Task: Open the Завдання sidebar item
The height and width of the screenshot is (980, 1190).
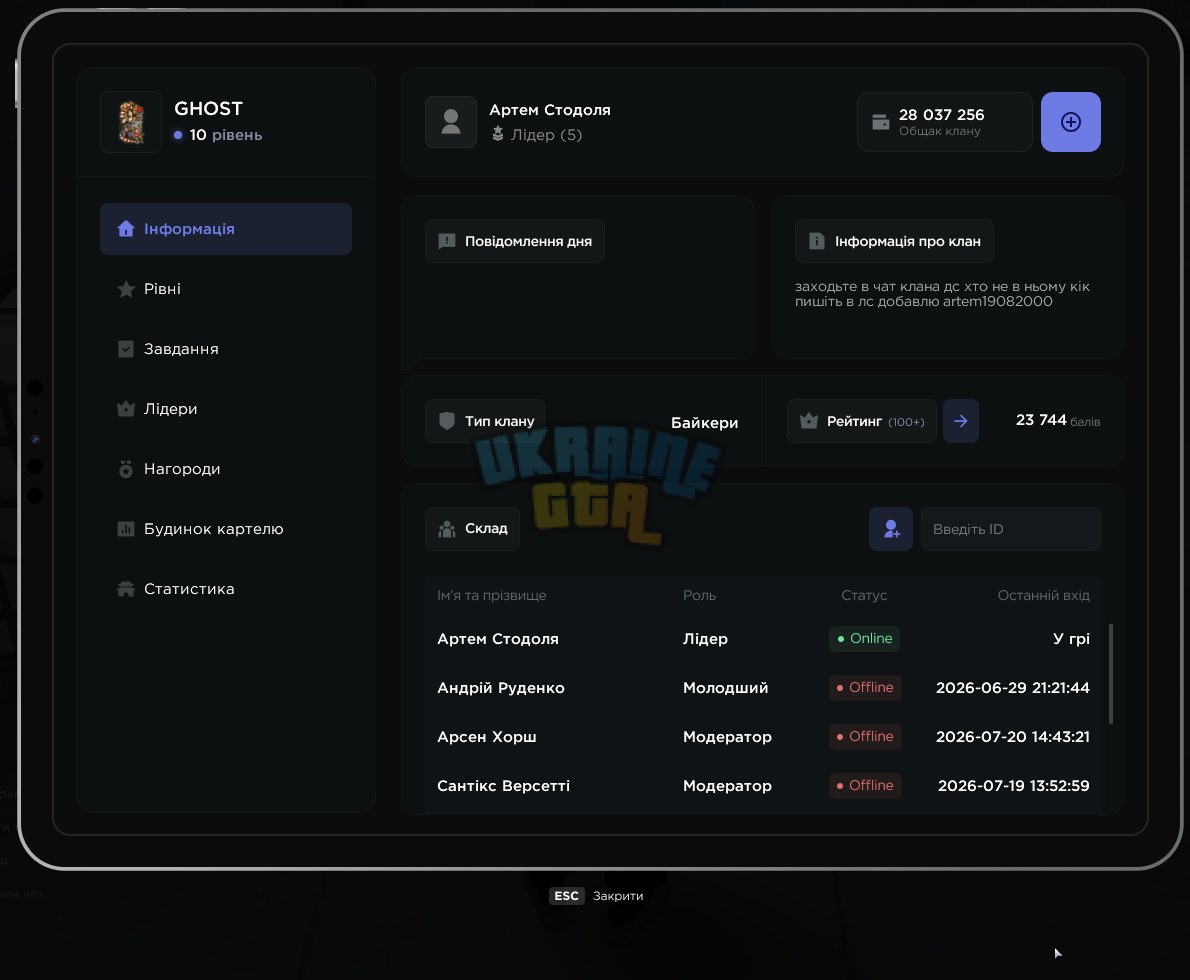Action: click(226, 349)
